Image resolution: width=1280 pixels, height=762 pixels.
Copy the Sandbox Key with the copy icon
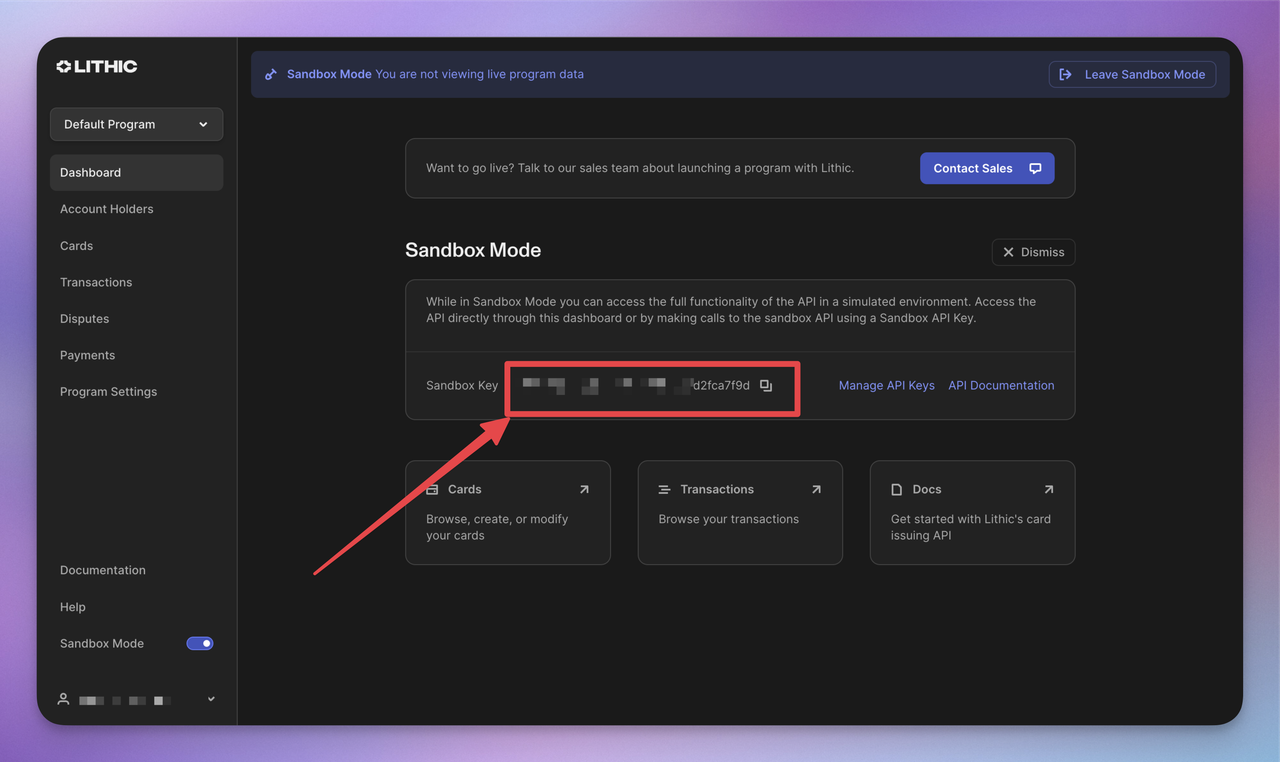[766, 385]
